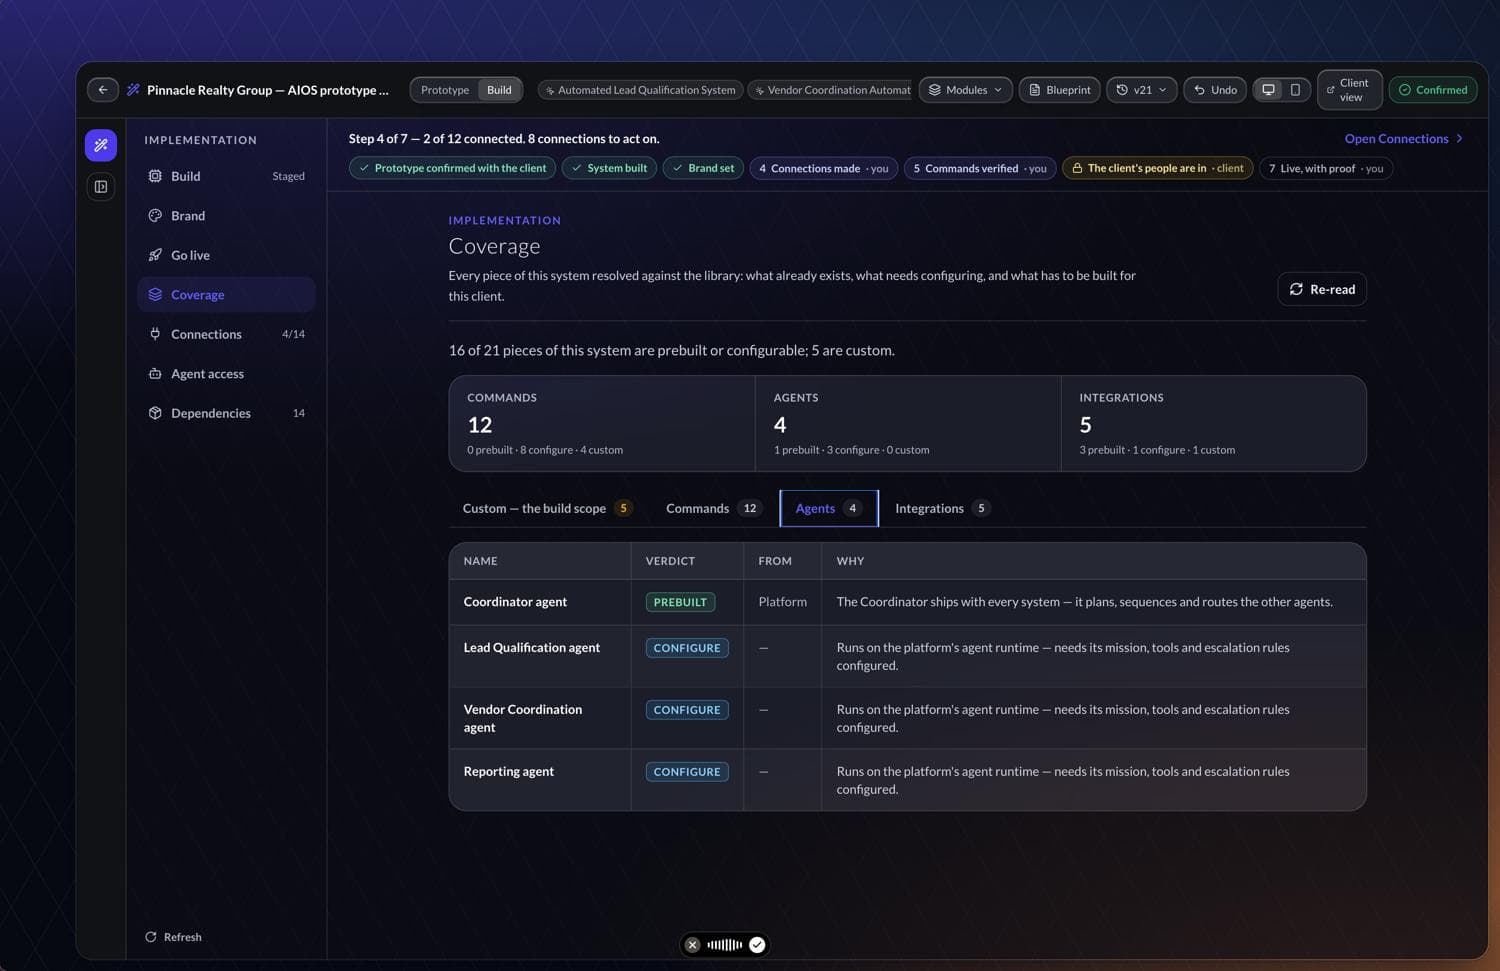Click the Agent access robot icon
The height and width of the screenshot is (971, 1500).
(x=155, y=374)
